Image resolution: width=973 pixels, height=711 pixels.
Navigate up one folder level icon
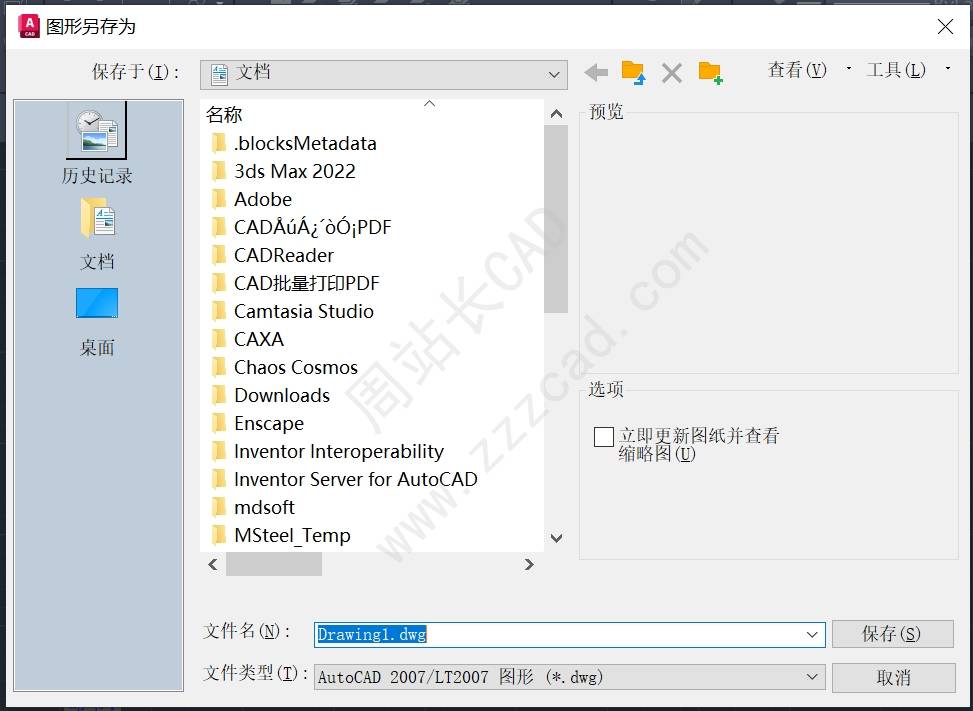(x=634, y=73)
